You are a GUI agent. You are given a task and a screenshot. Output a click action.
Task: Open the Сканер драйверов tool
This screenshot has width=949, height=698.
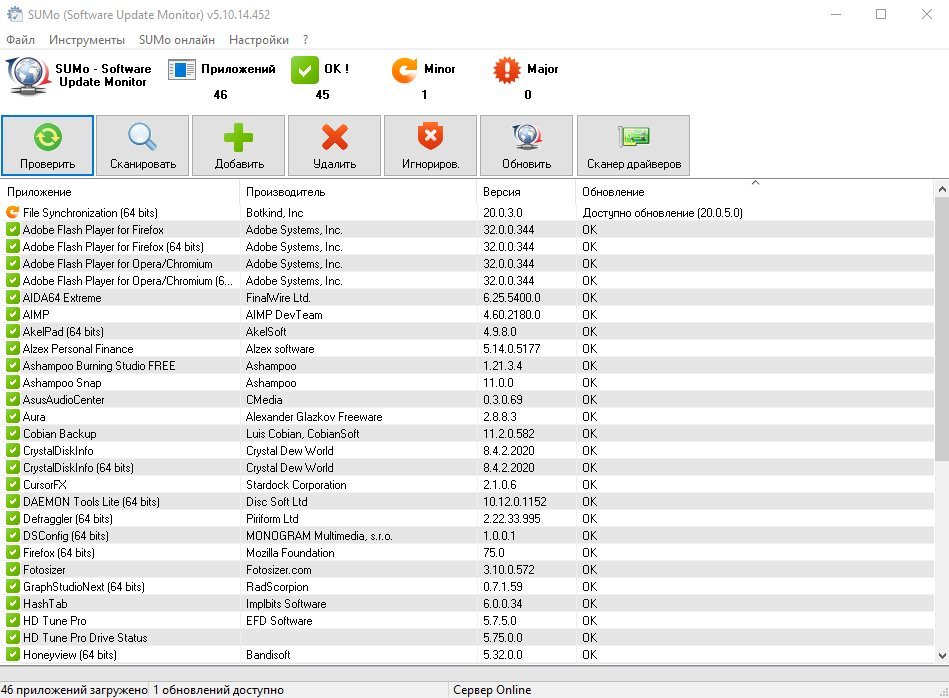(x=633, y=146)
